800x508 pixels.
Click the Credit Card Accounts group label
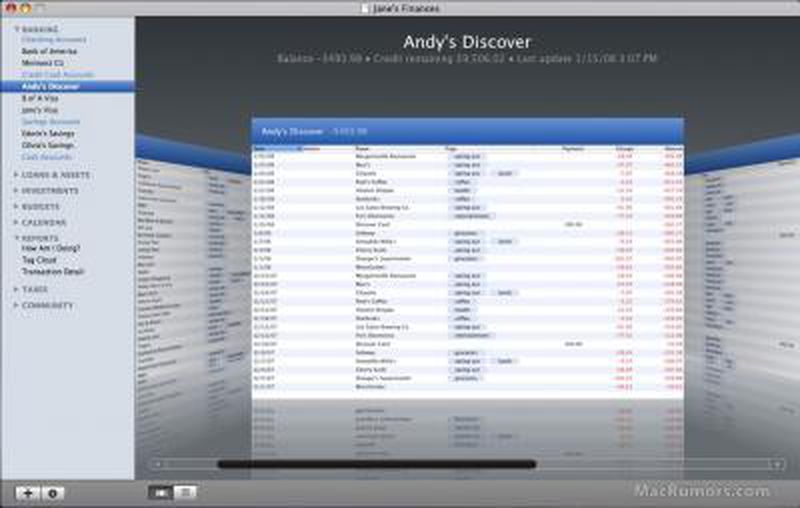coord(58,74)
